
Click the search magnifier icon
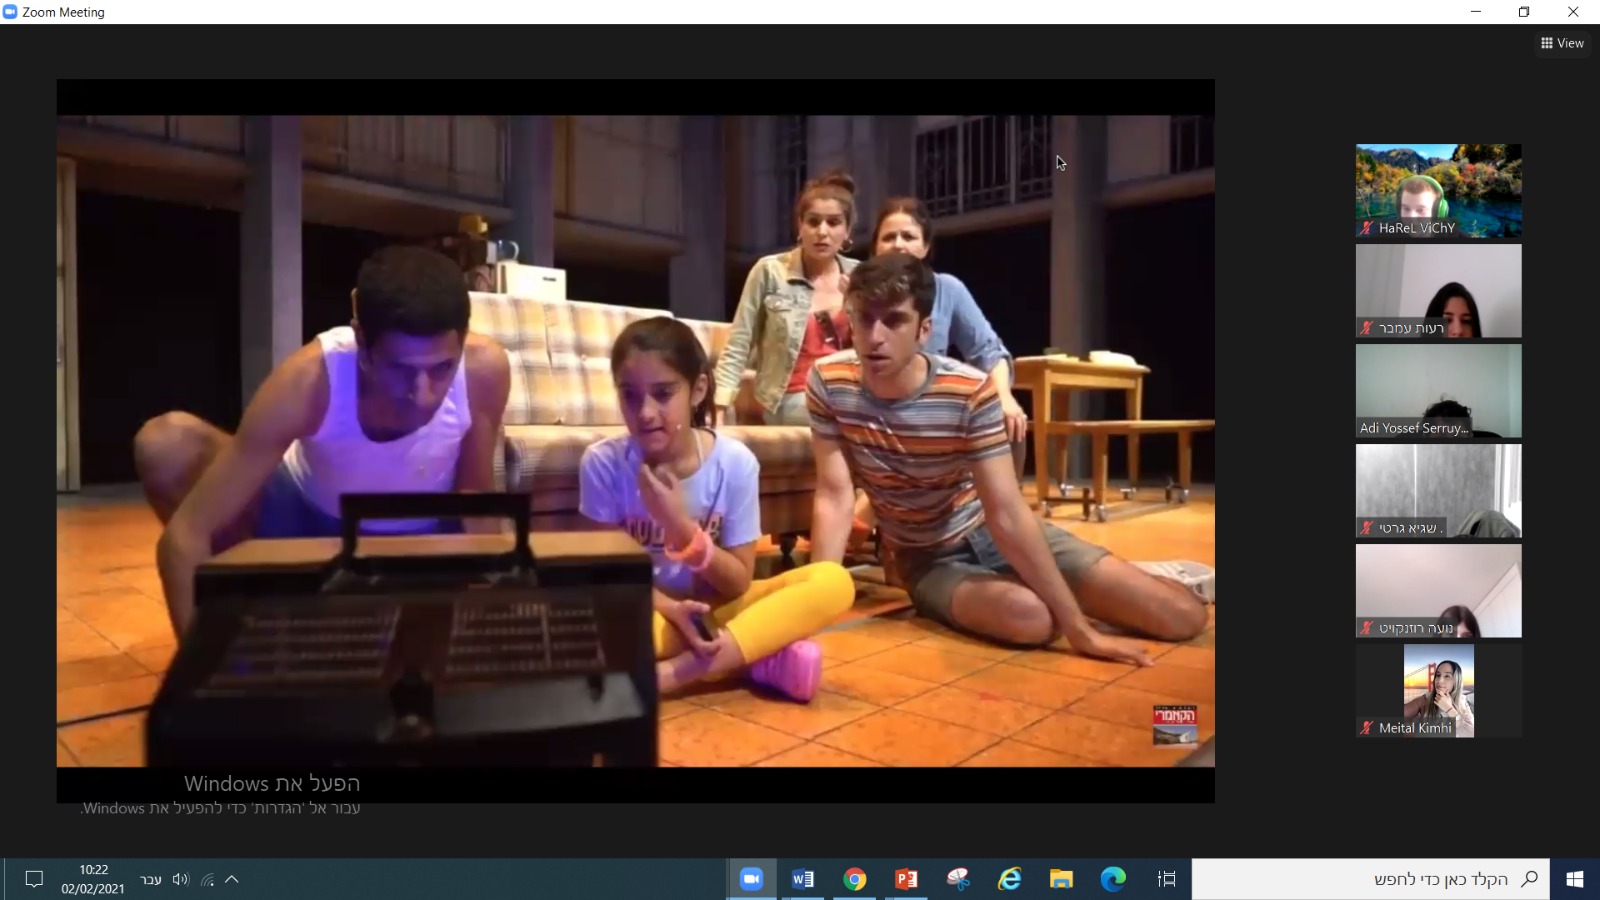point(1529,879)
